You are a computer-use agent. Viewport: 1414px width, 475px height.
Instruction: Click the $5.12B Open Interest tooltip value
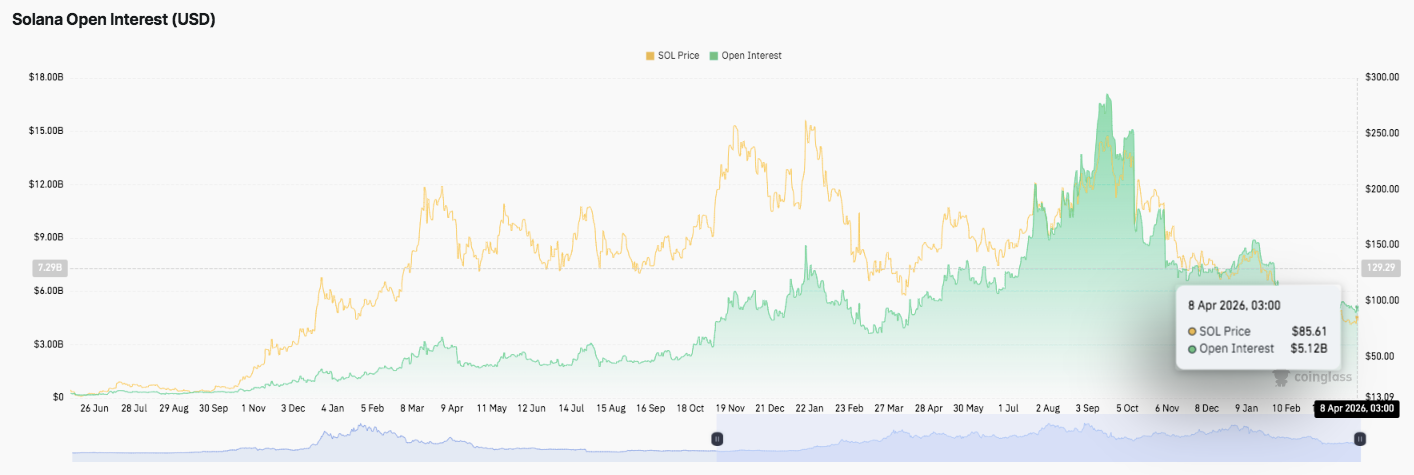click(1308, 349)
